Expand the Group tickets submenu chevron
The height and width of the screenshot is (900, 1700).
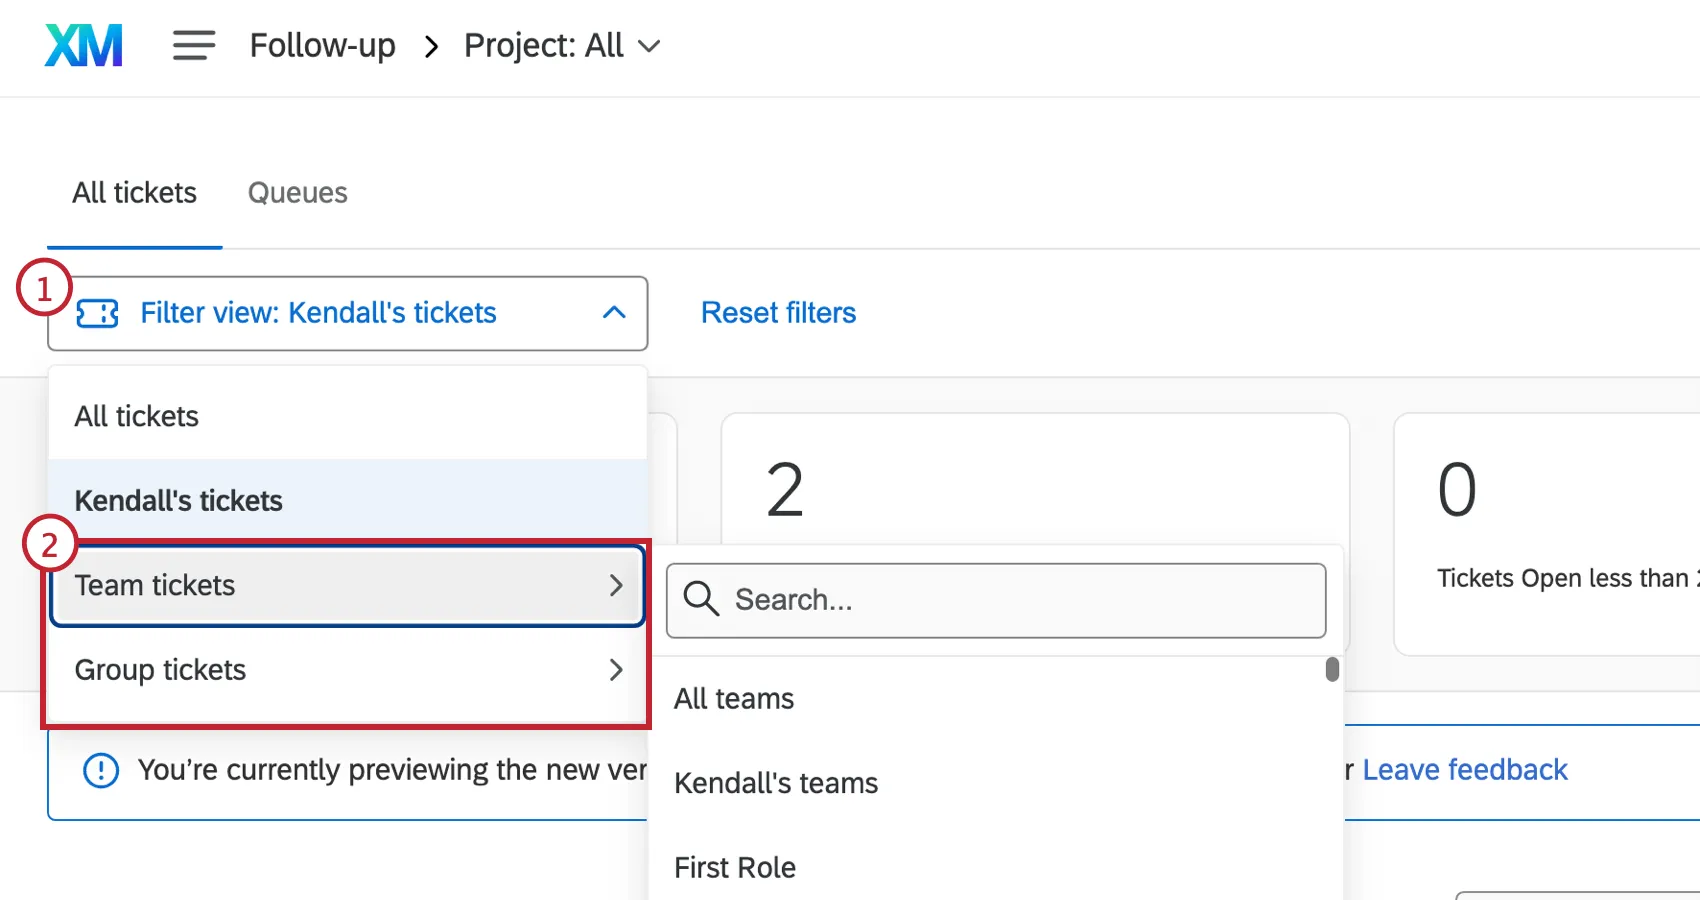616,670
